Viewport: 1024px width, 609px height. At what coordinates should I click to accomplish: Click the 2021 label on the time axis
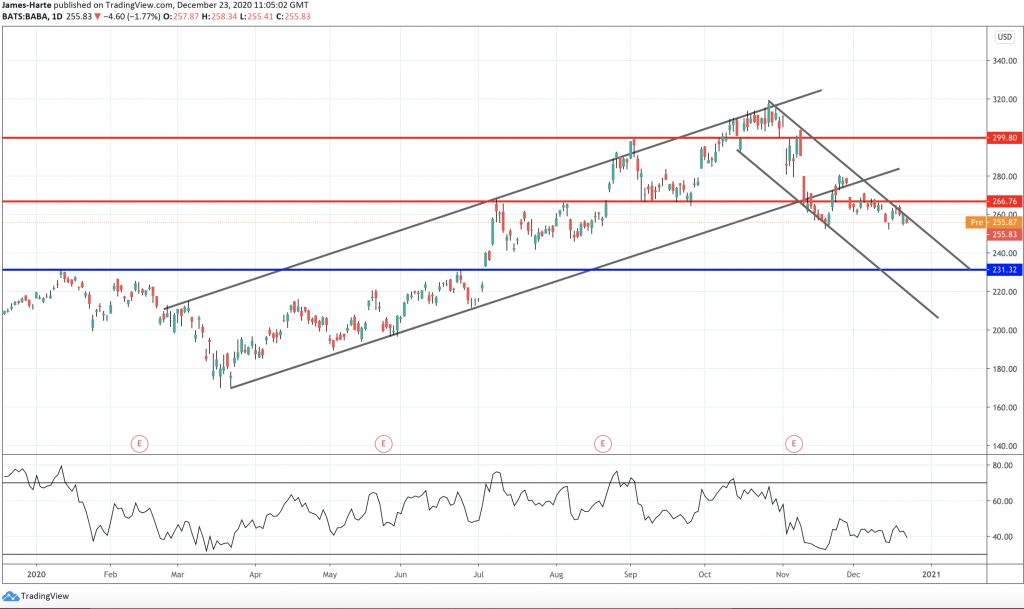(932, 575)
